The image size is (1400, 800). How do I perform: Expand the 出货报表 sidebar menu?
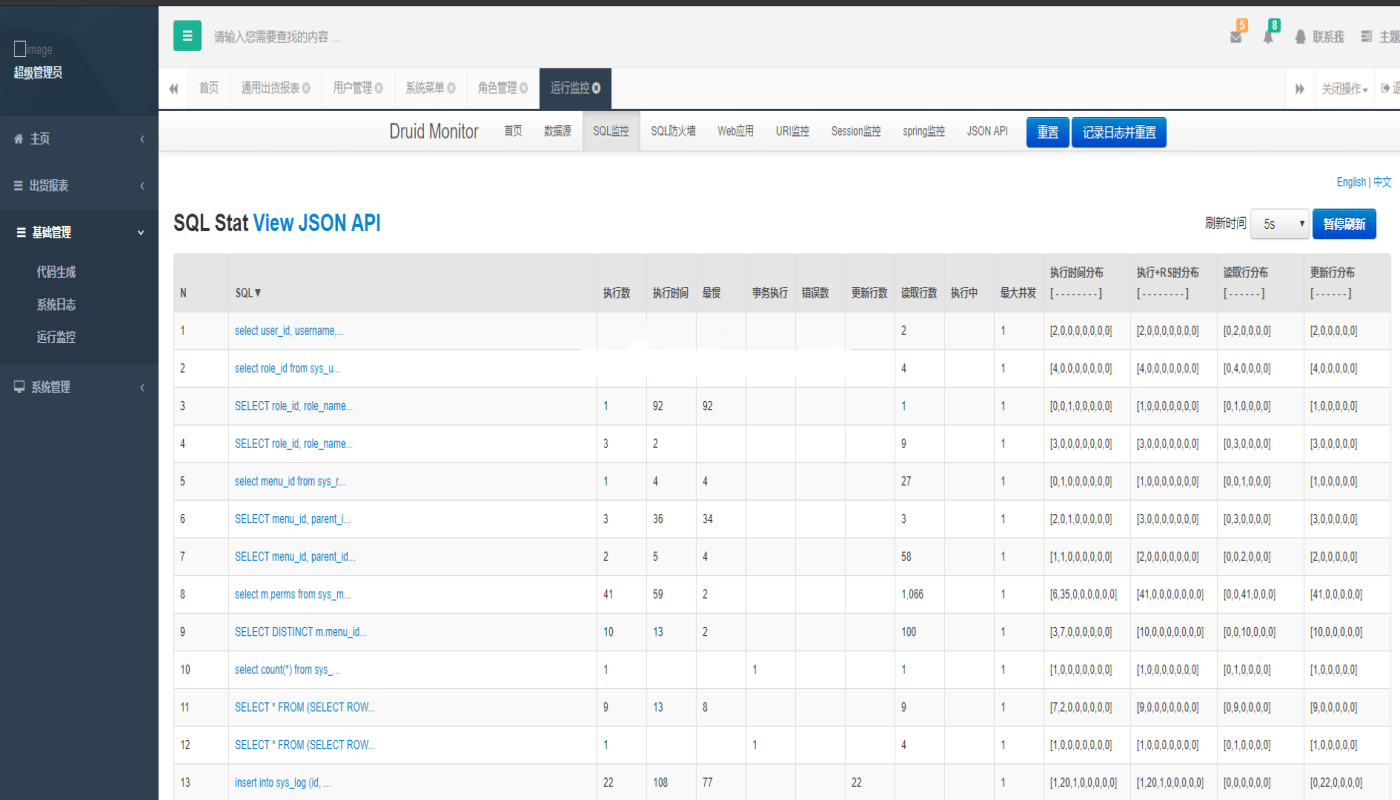tap(79, 185)
